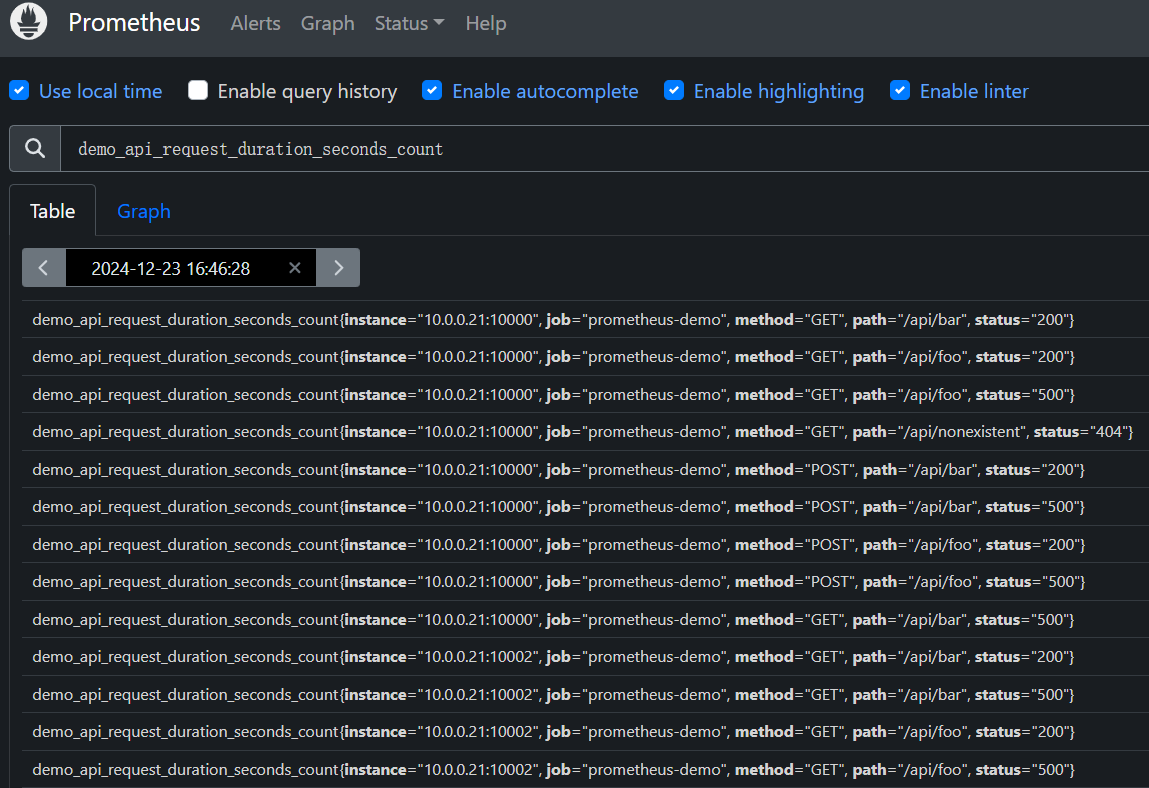The image size is (1149, 788).
Task: Select the Table tab
Action: [x=52, y=211]
